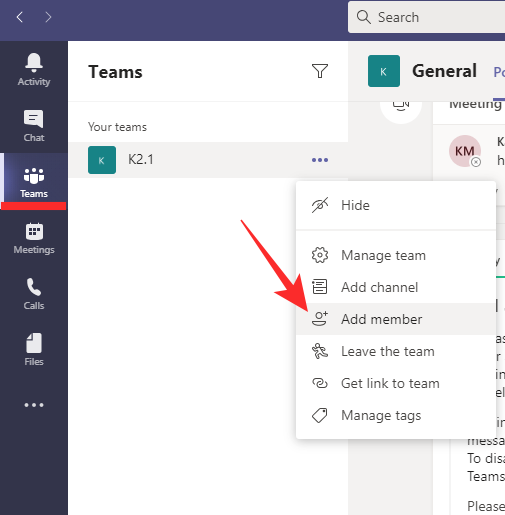
Task: Click the K2.1 team avatar
Action: pos(102,160)
